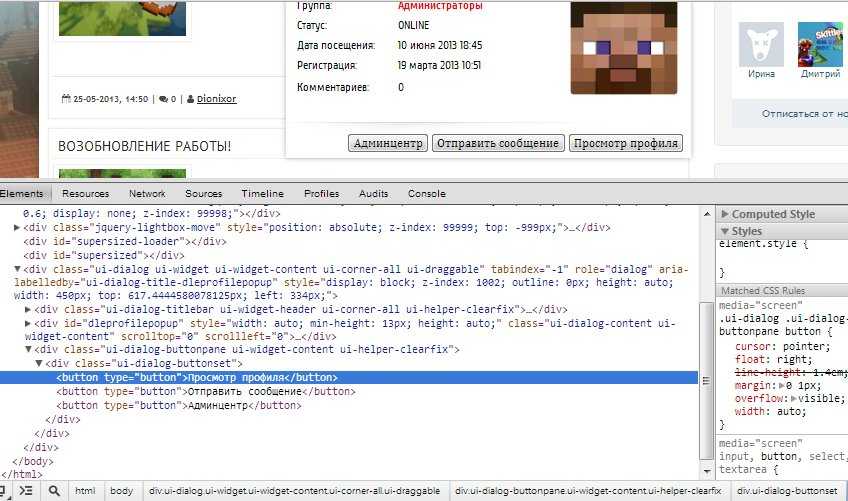Select the supersized-loader div node
Viewport: 848px width, 501px height.
point(125,241)
